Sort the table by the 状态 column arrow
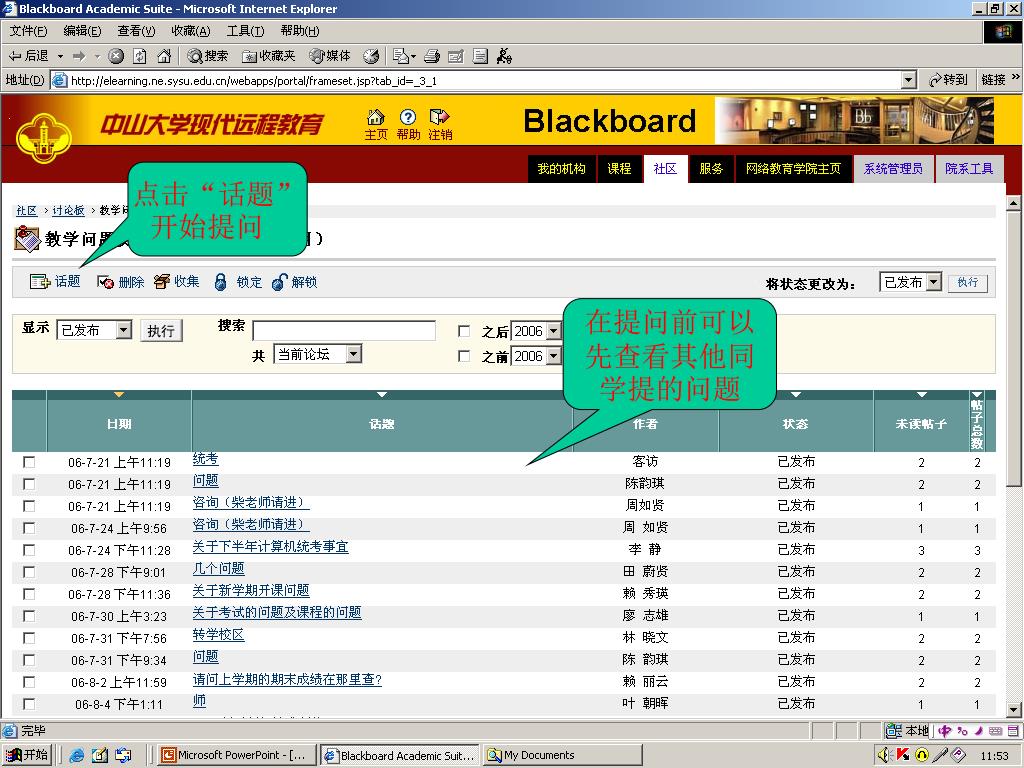Image resolution: width=1024 pixels, height=768 pixels. pyautogui.click(x=795, y=394)
